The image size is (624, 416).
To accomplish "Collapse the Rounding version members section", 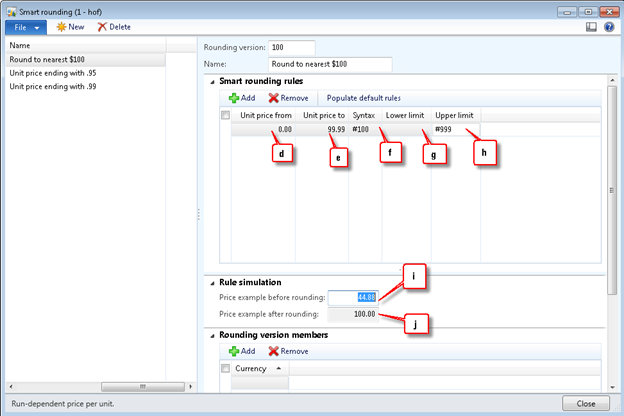I will point(211,334).
